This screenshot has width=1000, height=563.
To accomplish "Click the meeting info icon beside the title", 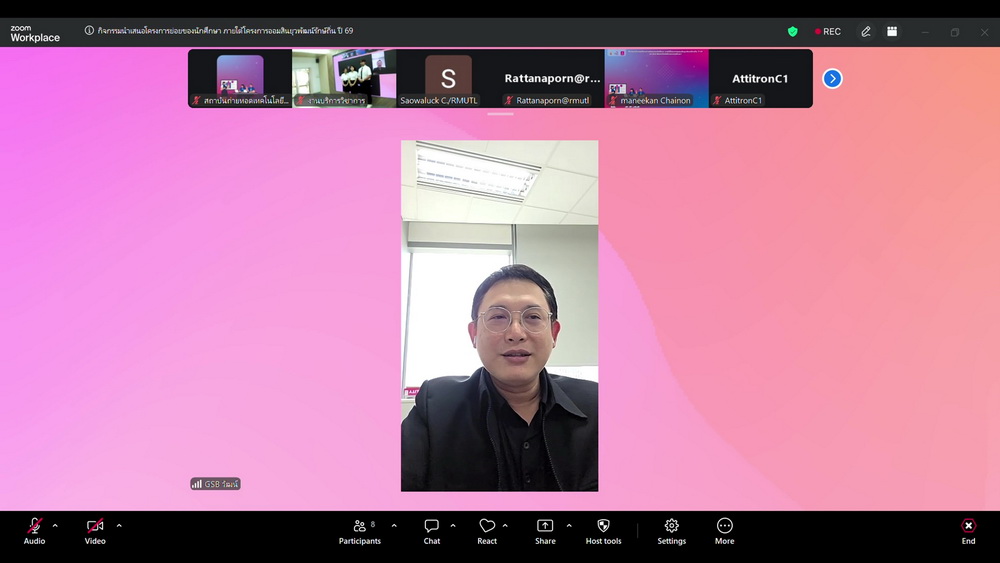I will [89, 31].
